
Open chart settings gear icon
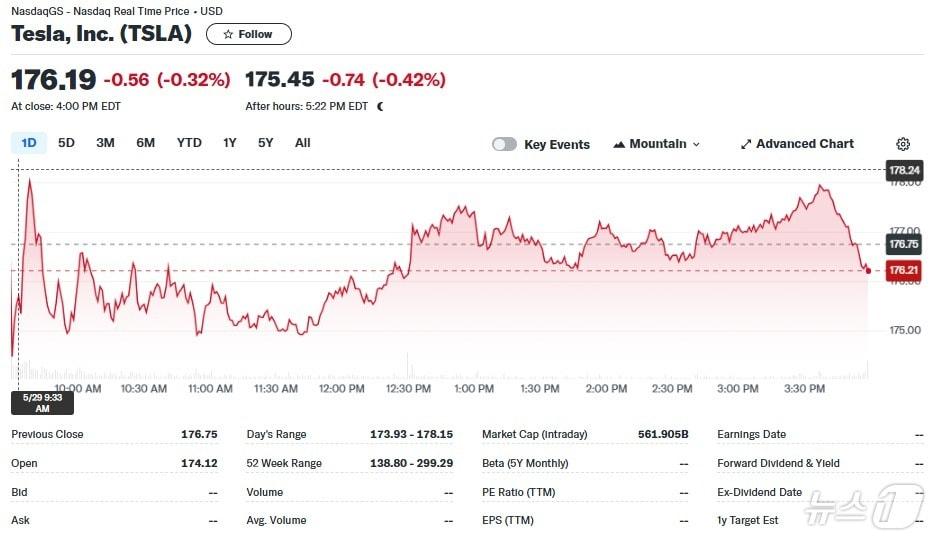903,144
